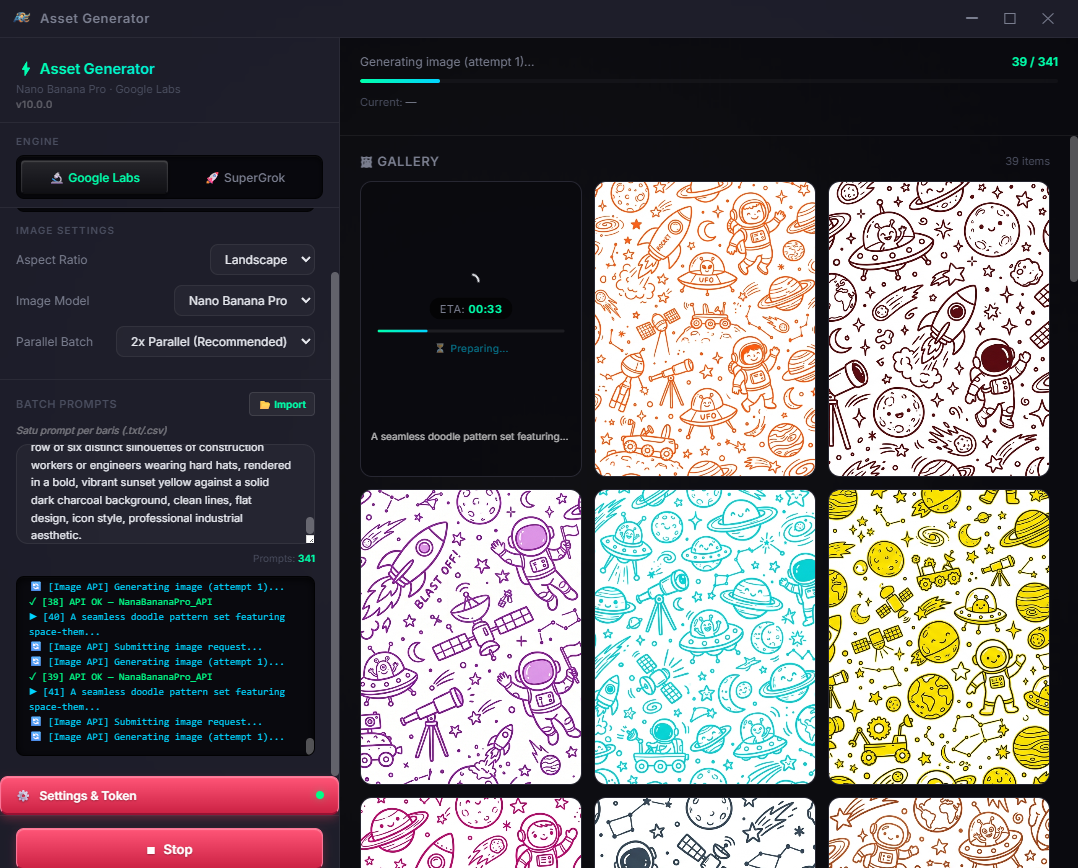Open the purple BLAST OFF doodle thumbnail
The width and height of the screenshot is (1078, 868).
coord(471,636)
